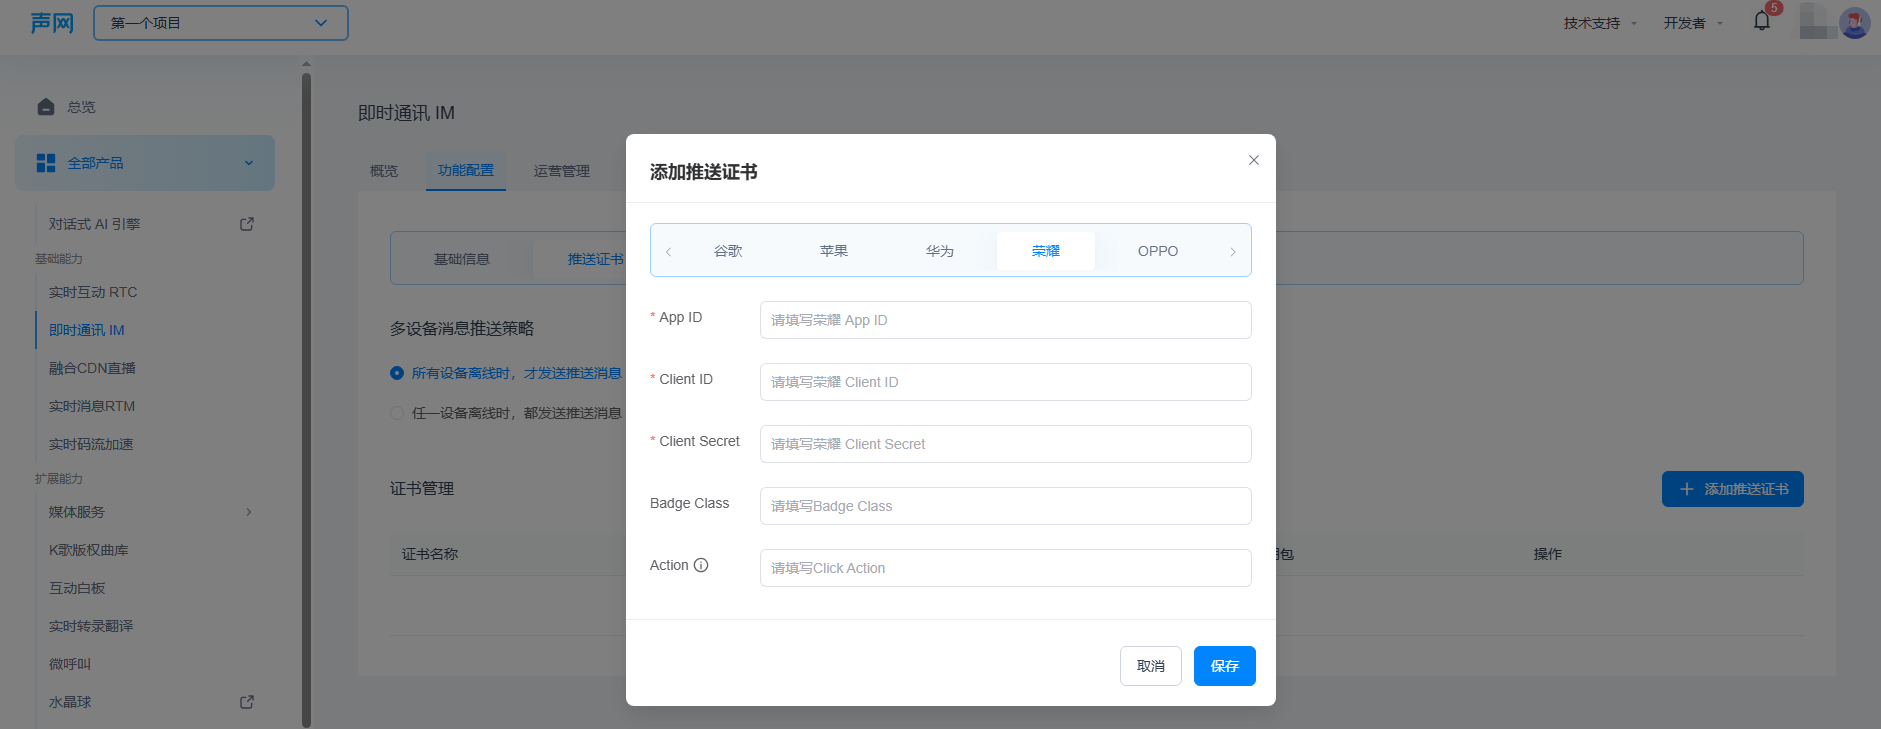
Task: Expand the 技术支持 menu
Action: (1600, 23)
